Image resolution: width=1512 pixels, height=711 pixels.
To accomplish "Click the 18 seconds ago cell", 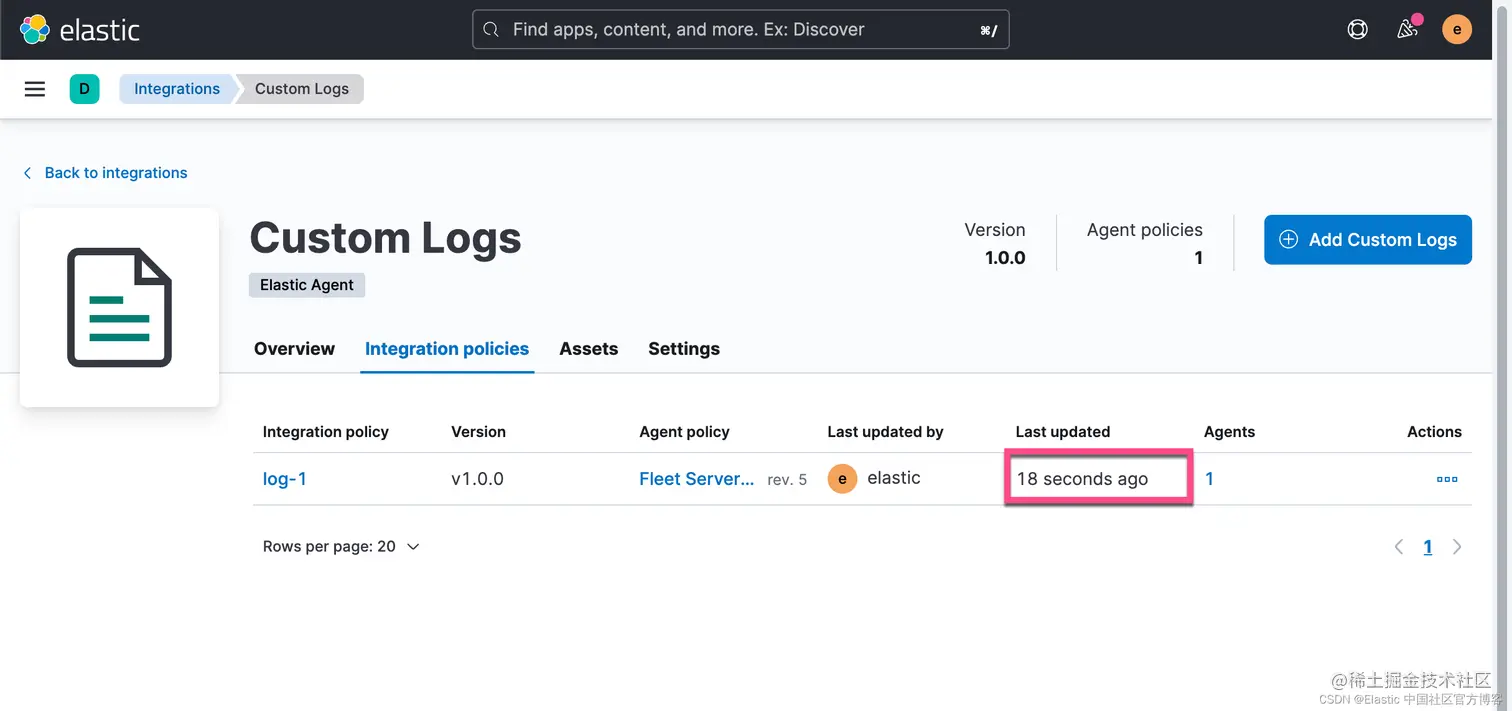I will [1083, 479].
